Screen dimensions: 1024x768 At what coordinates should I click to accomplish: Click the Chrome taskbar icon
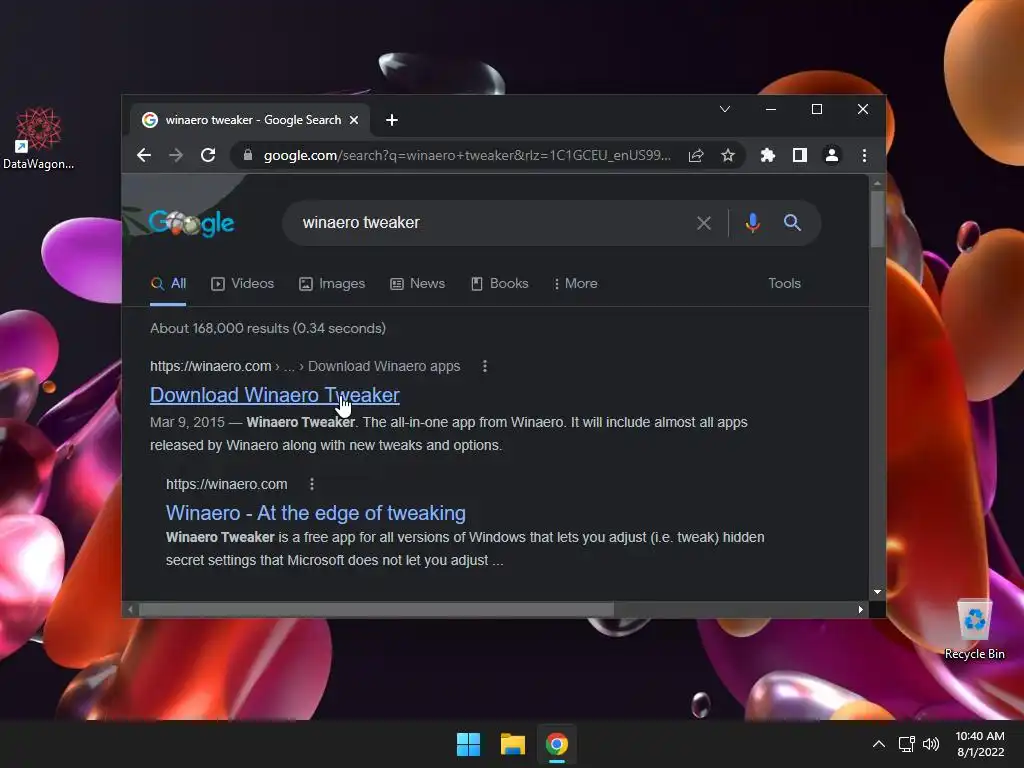(x=557, y=744)
